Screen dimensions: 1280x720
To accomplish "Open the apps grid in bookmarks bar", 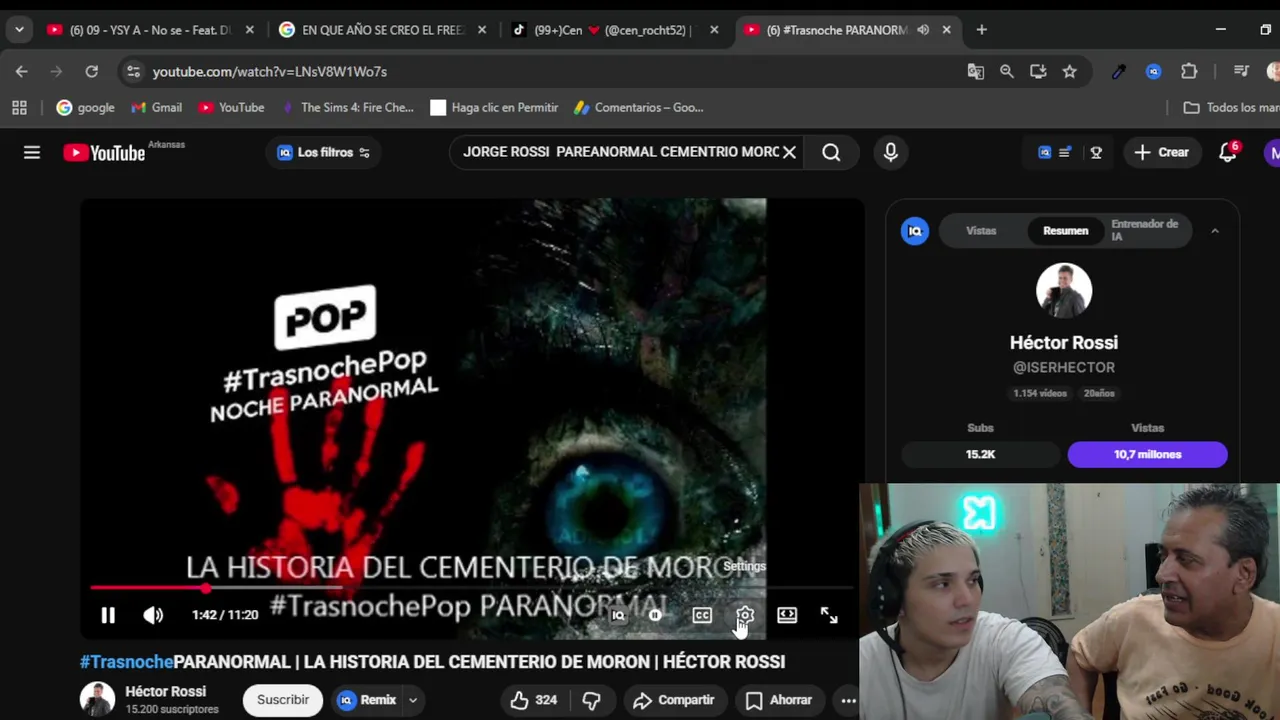I will point(19,107).
